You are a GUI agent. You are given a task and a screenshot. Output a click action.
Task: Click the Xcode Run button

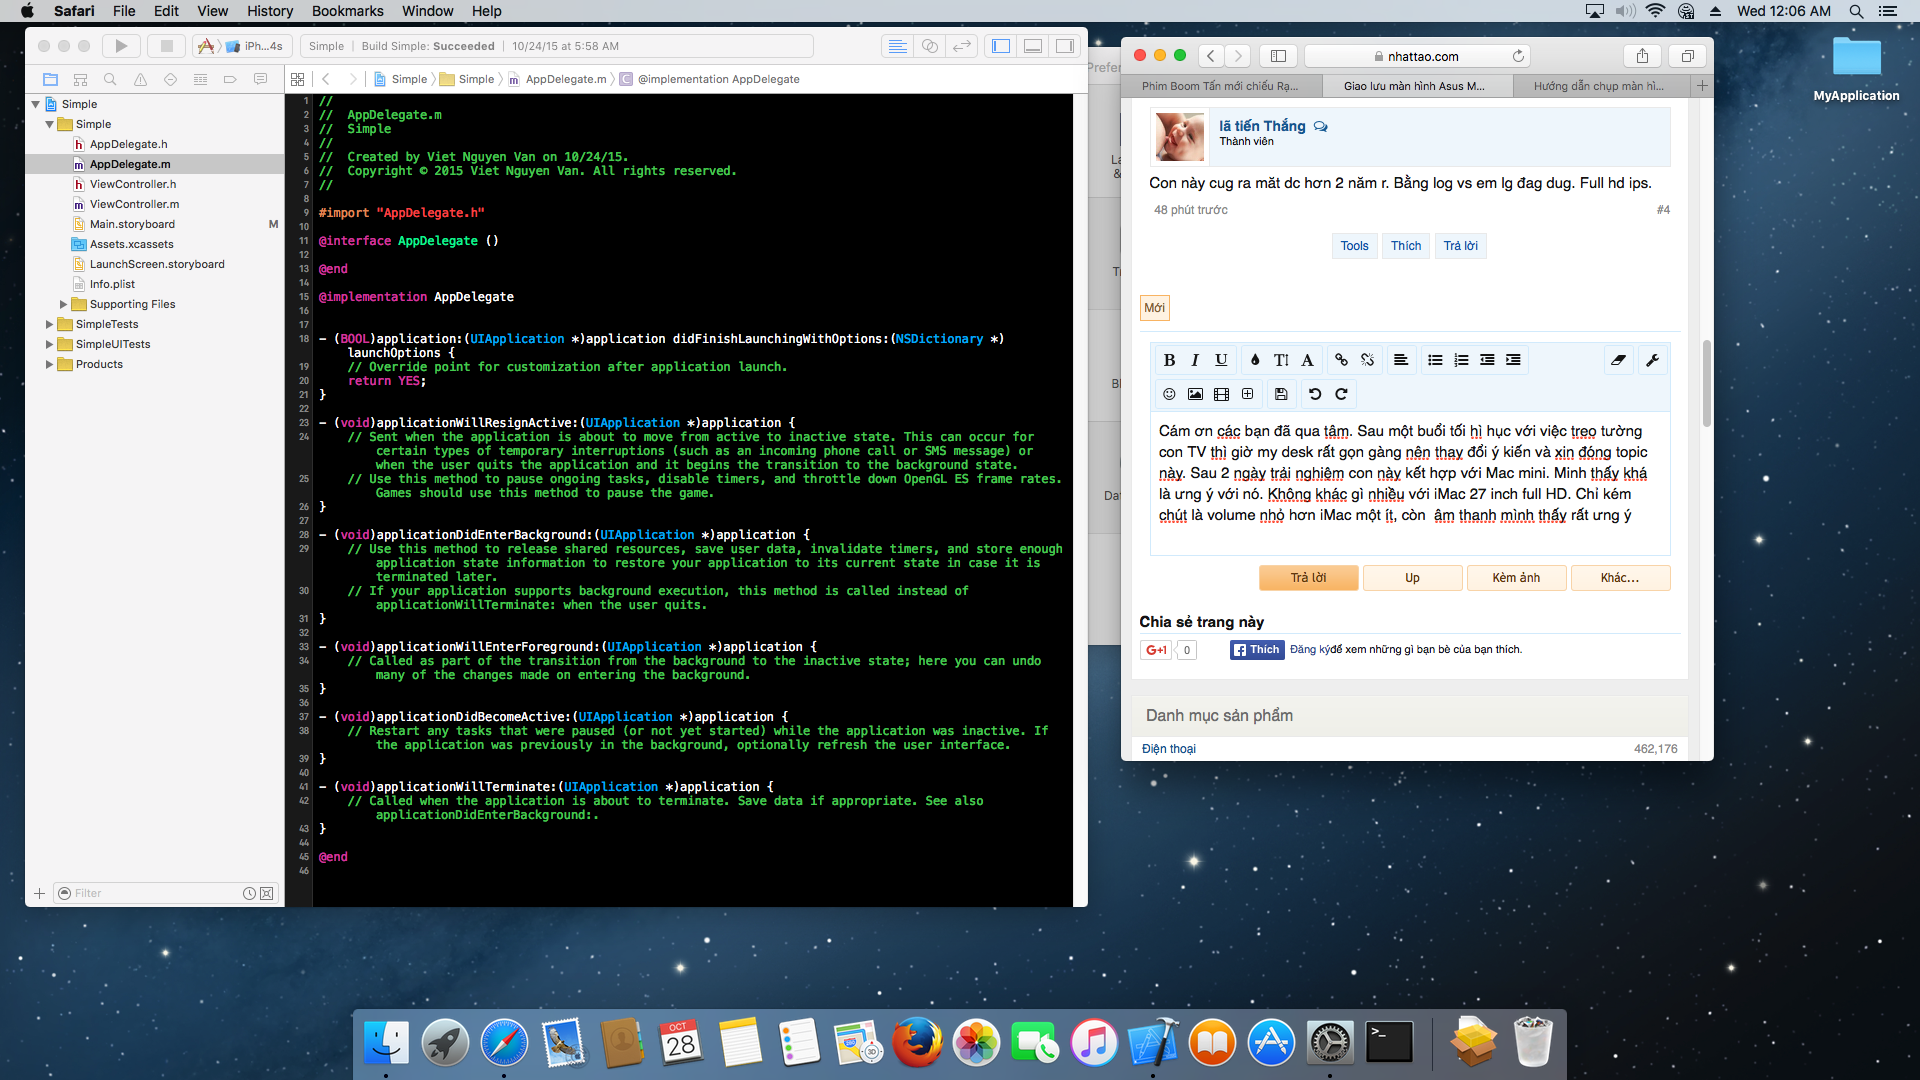(121, 46)
